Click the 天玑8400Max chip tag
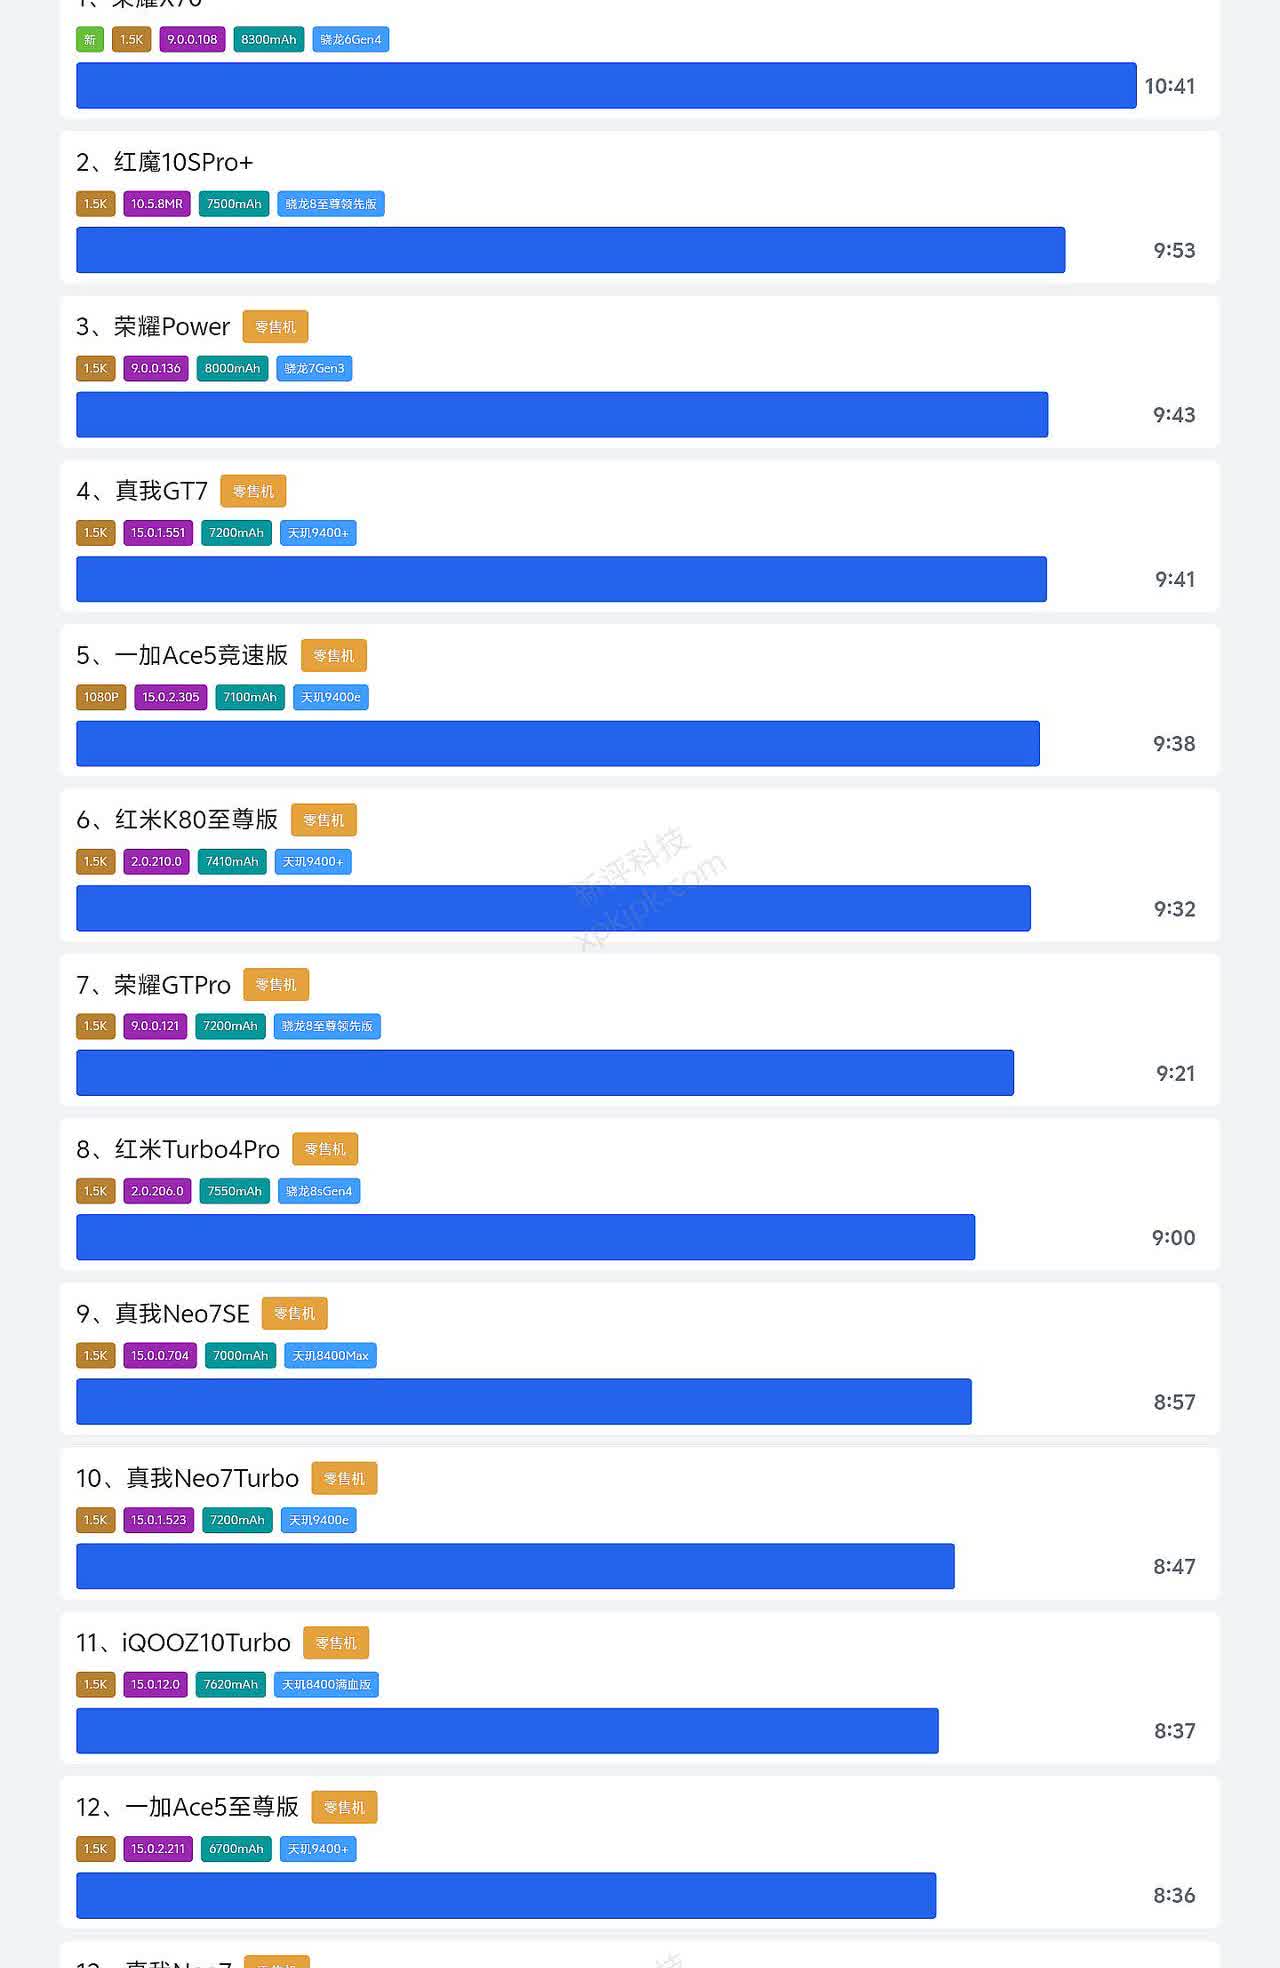Image resolution: width=1280 pixels, height=1968 pixels. click(330, 1356)
